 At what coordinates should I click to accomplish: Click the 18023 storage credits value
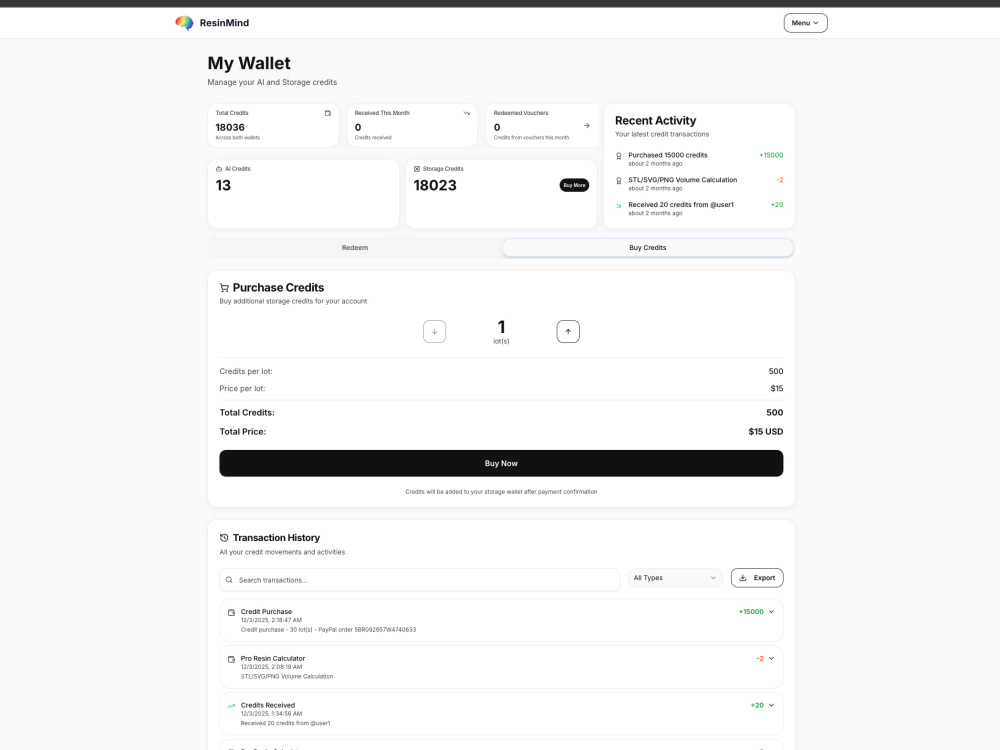[435, 186]
